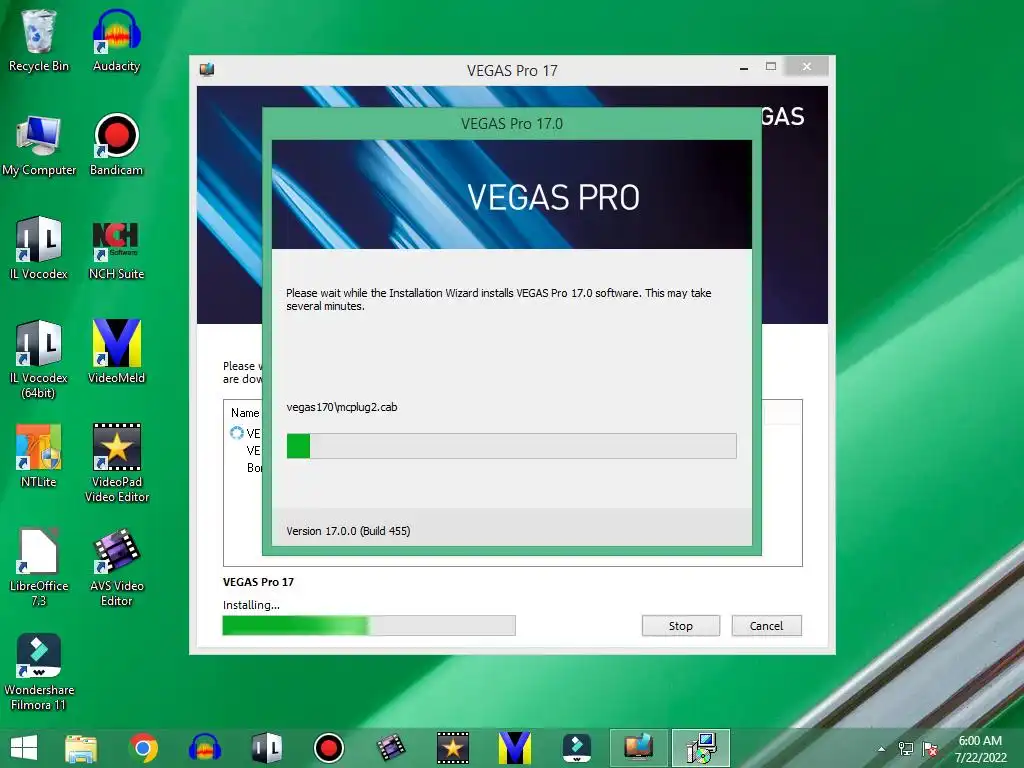
Task: Close the VEGAS Pro 17 window
Action: point(807,67)
